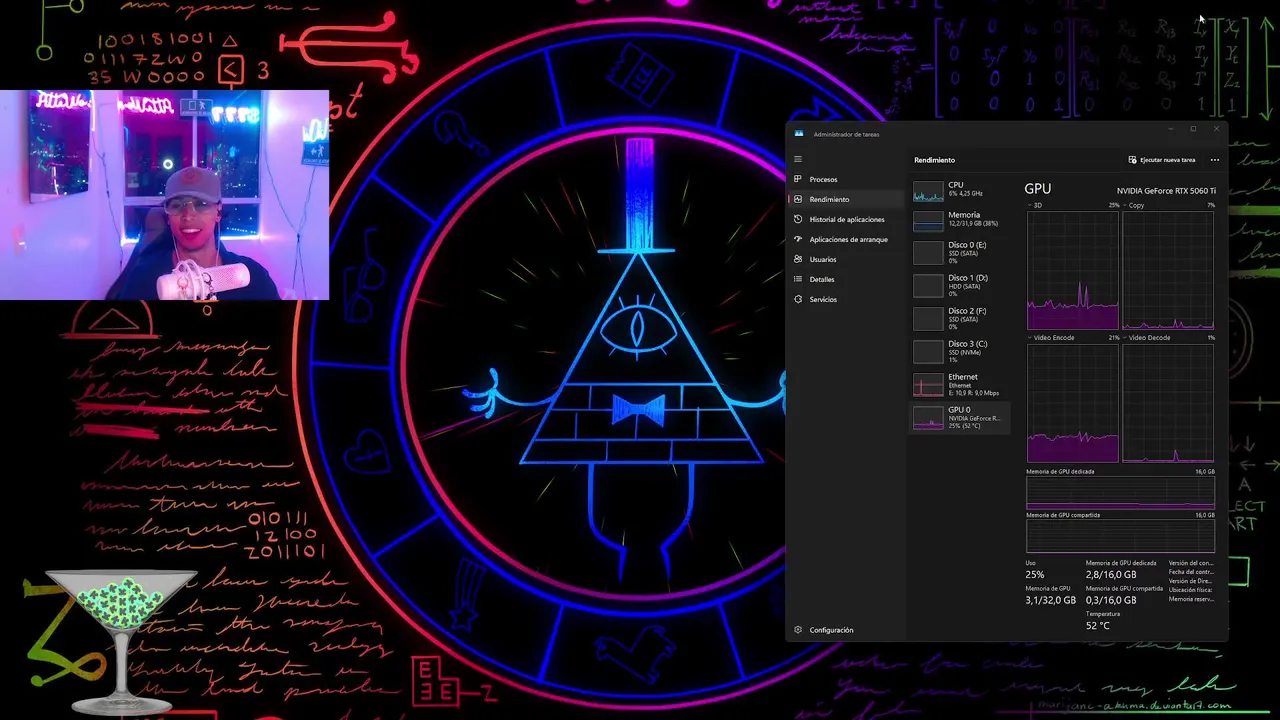Image resolution: width=1280 pixels, height=720 pixels.
Task: Click the Versión de Dire... label
Action: tap(1191, 581)
